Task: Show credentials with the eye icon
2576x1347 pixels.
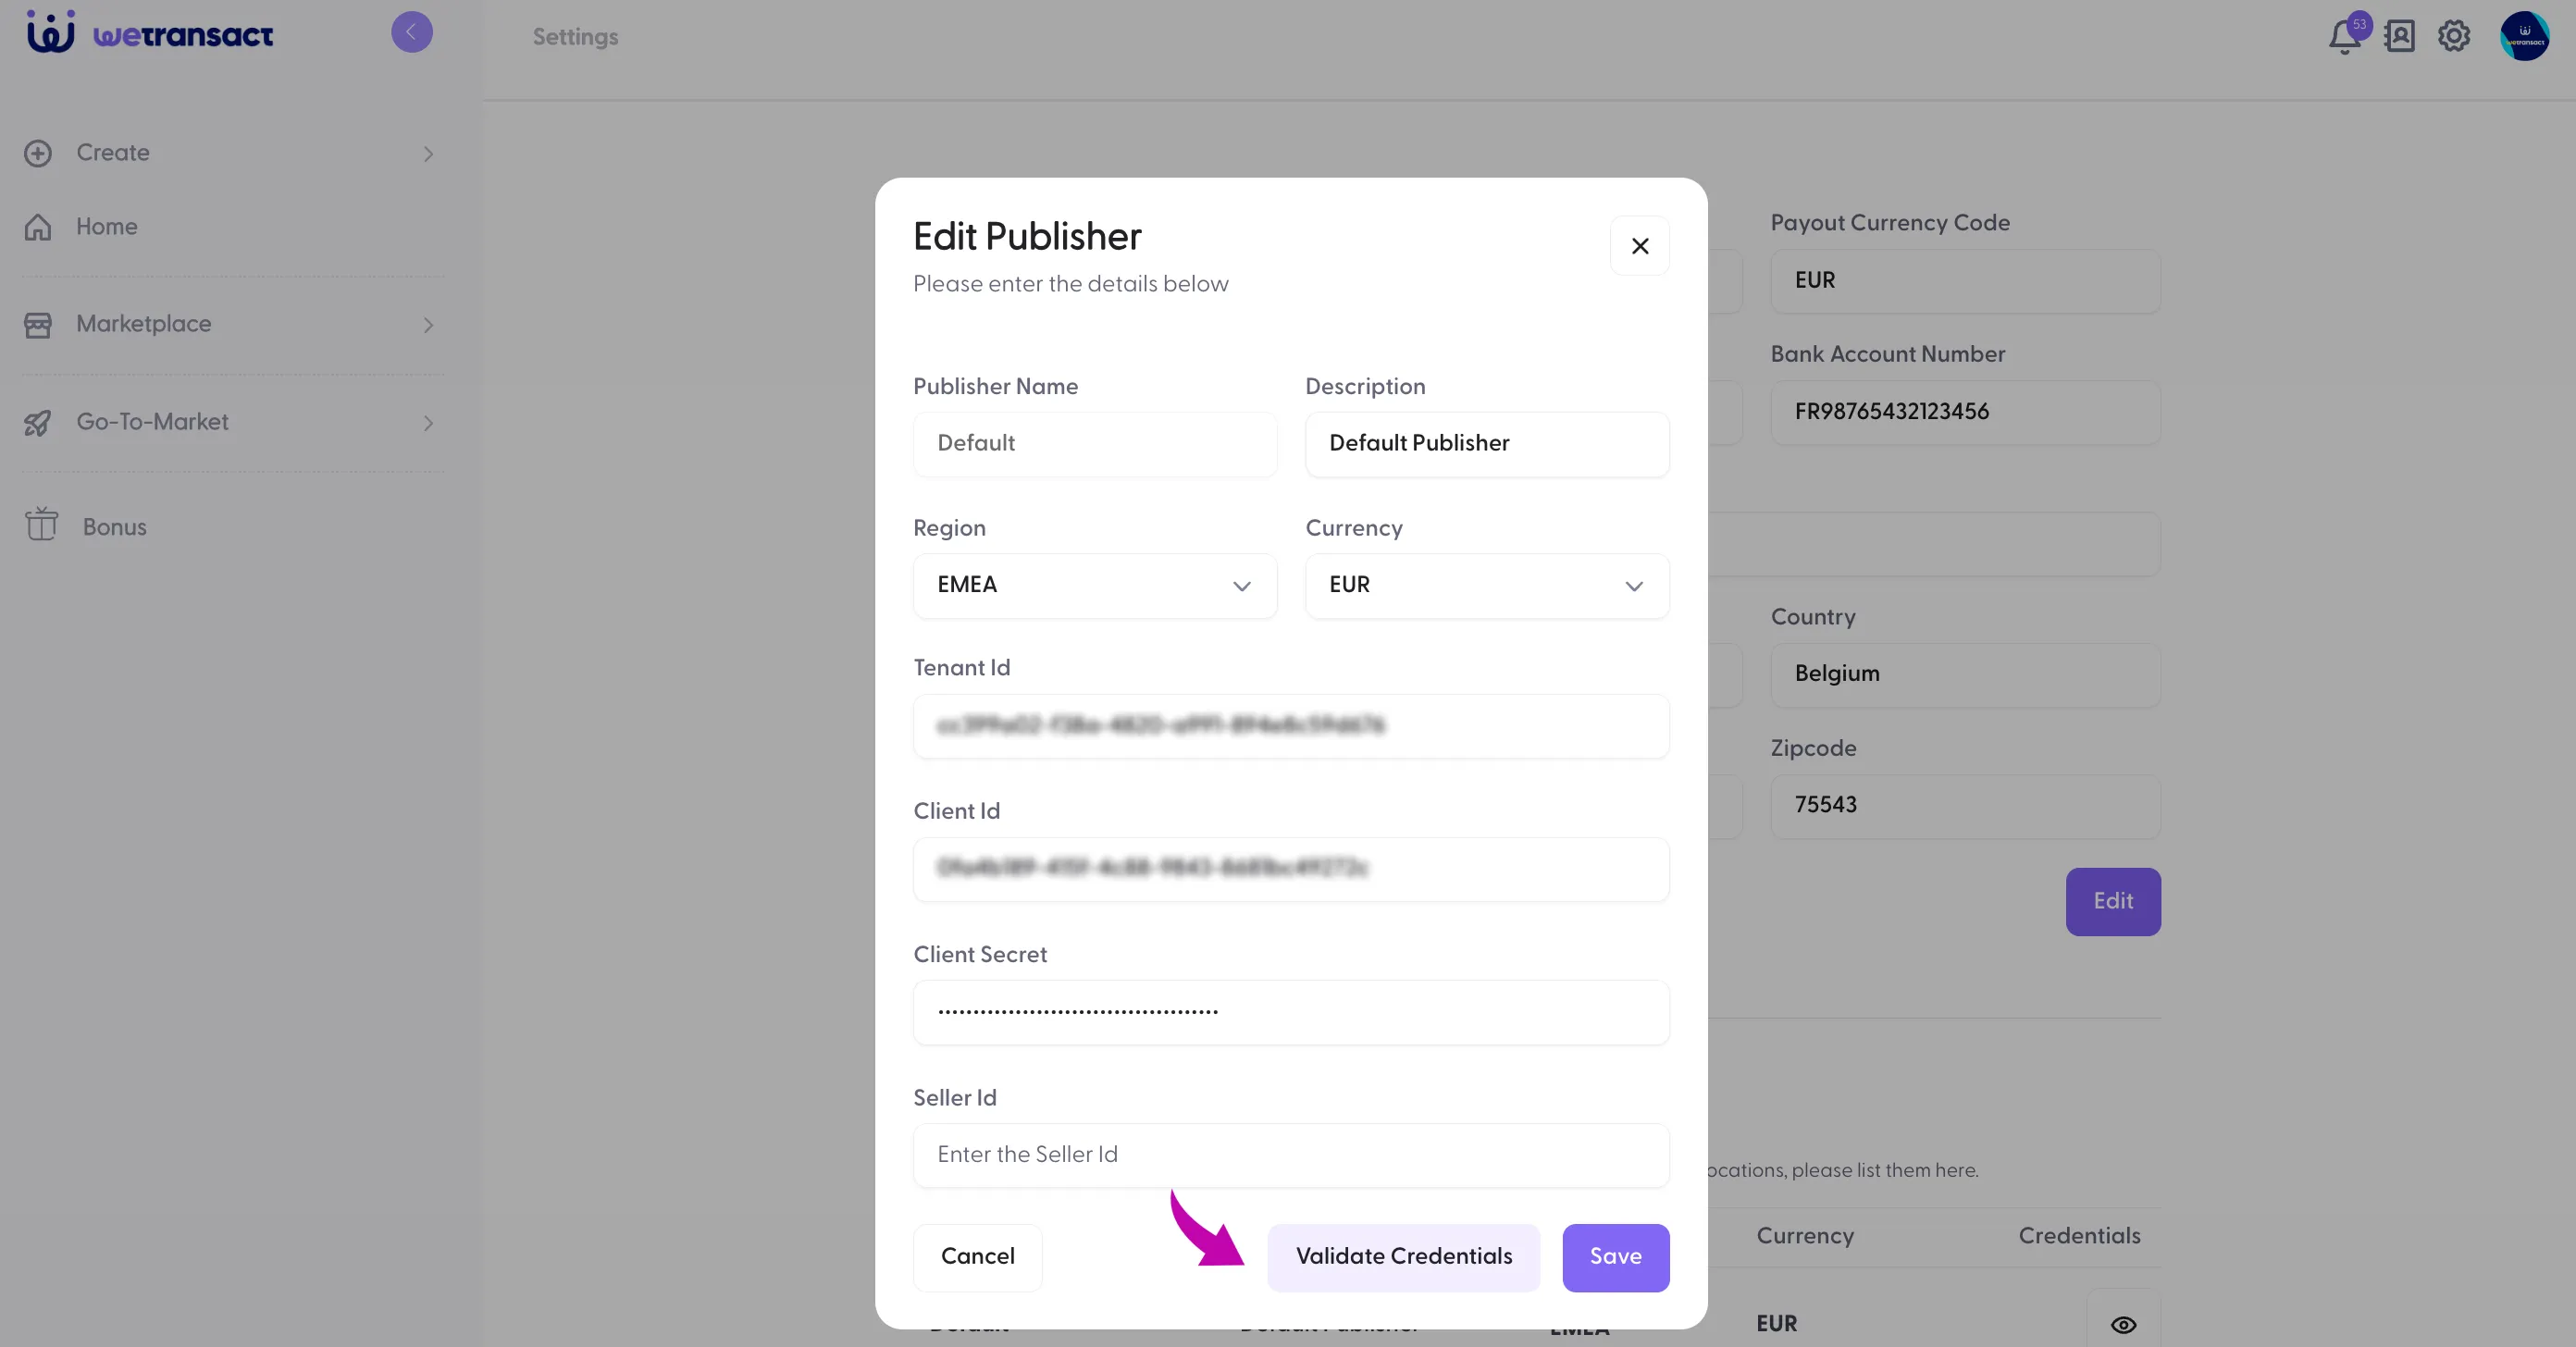Action: pyautogui.click(x=2123, y=1324)
